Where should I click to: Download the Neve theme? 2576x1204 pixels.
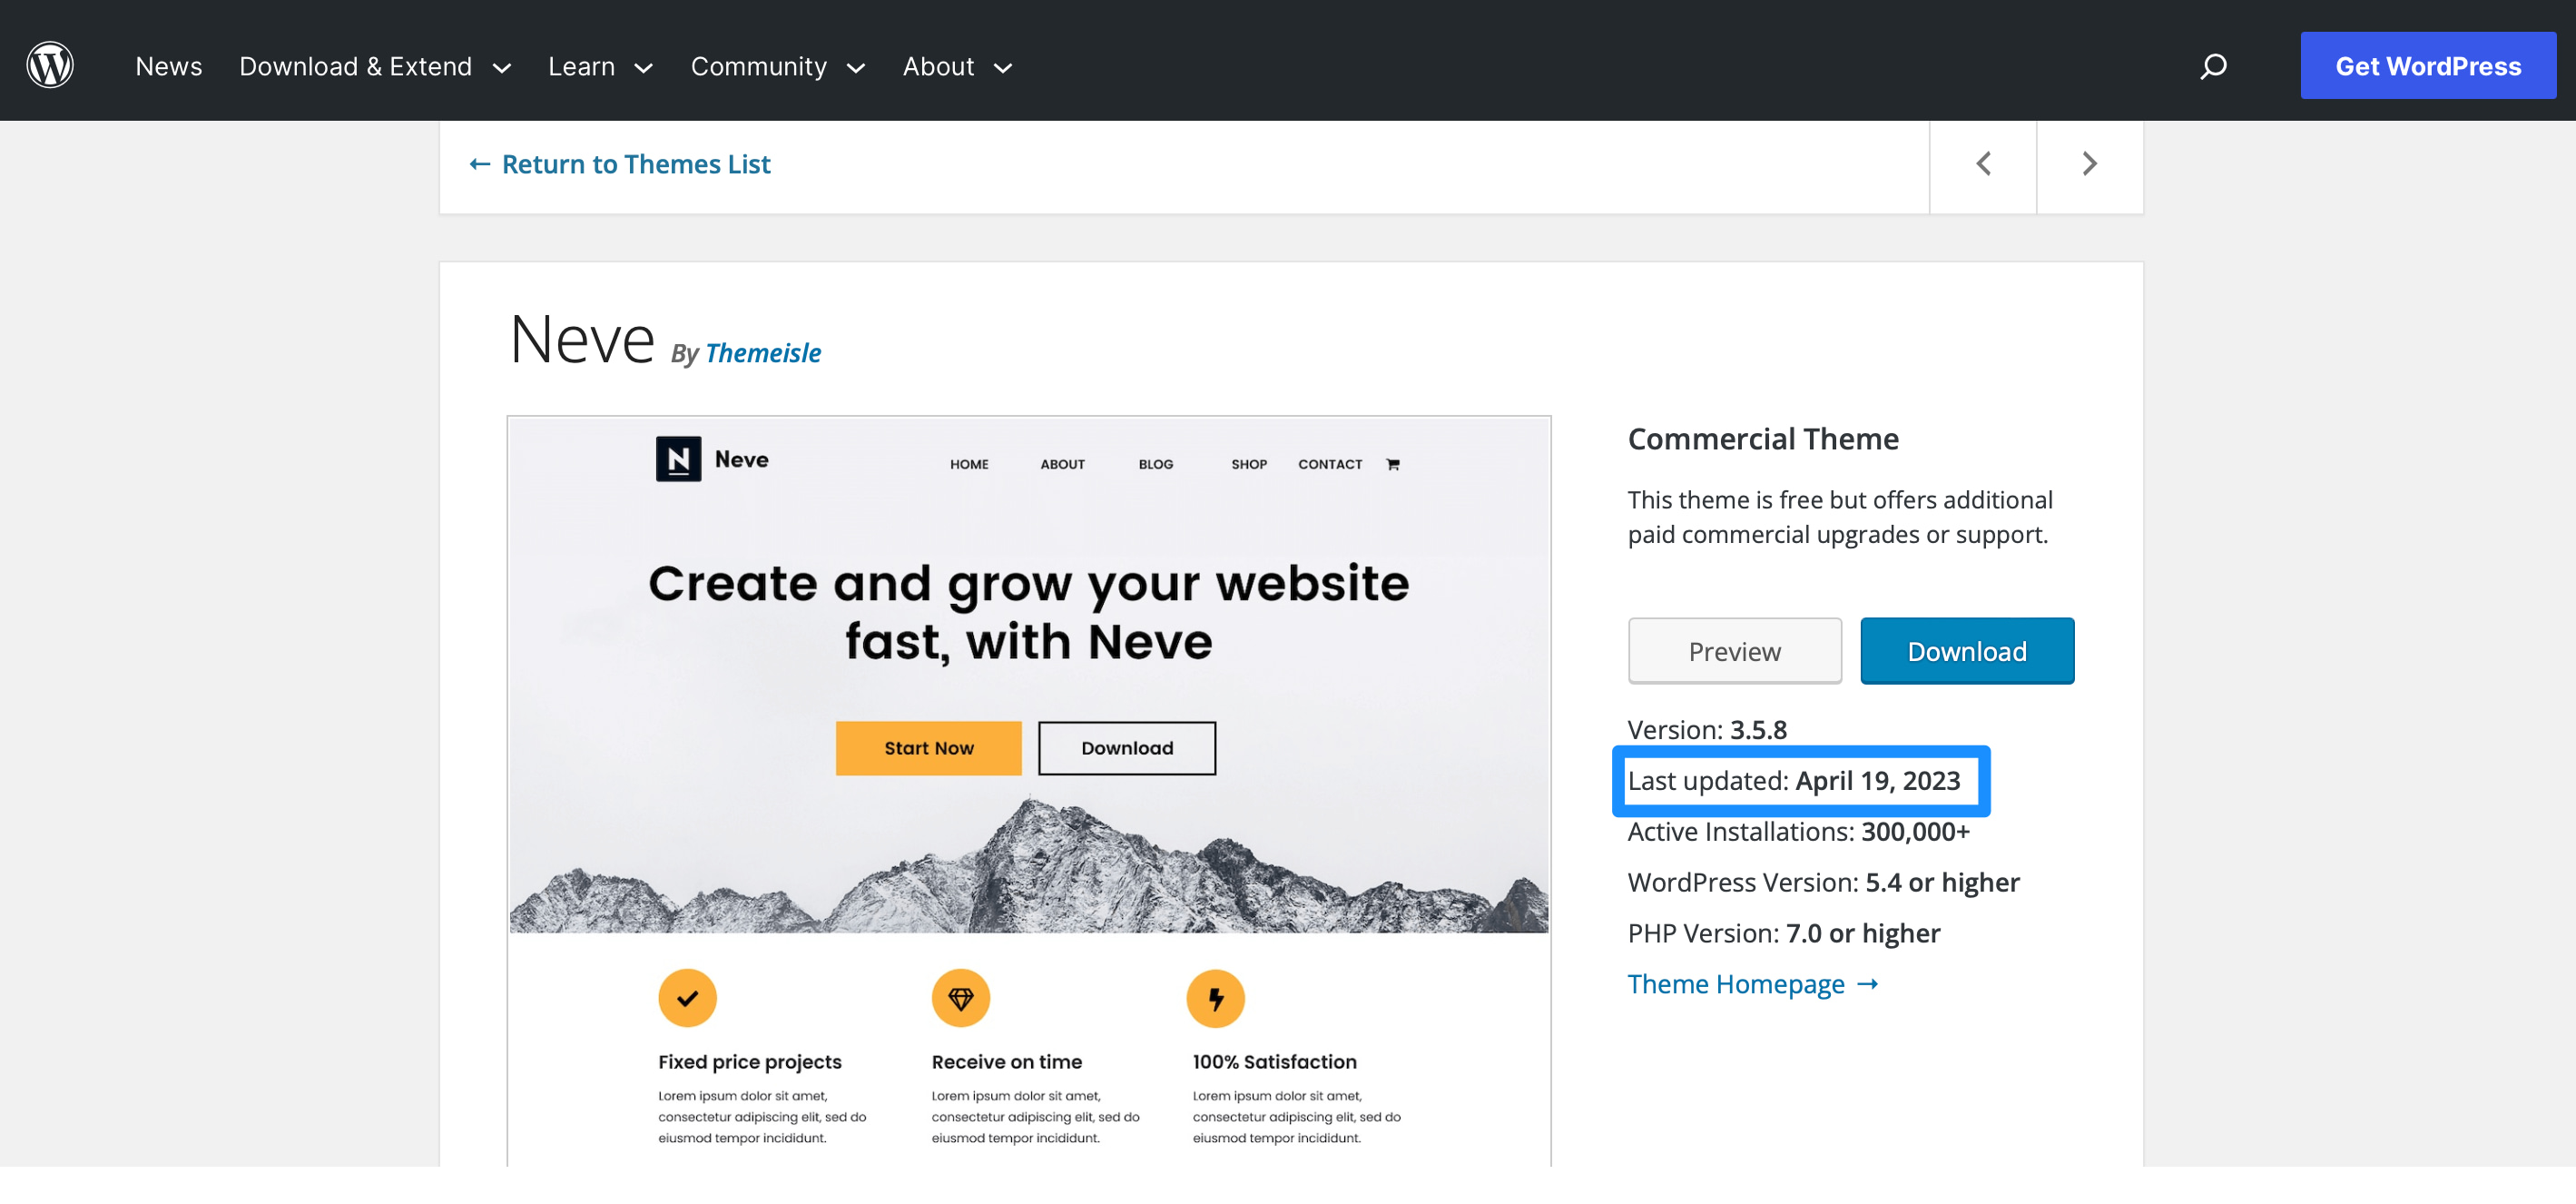pos(1966,650)
